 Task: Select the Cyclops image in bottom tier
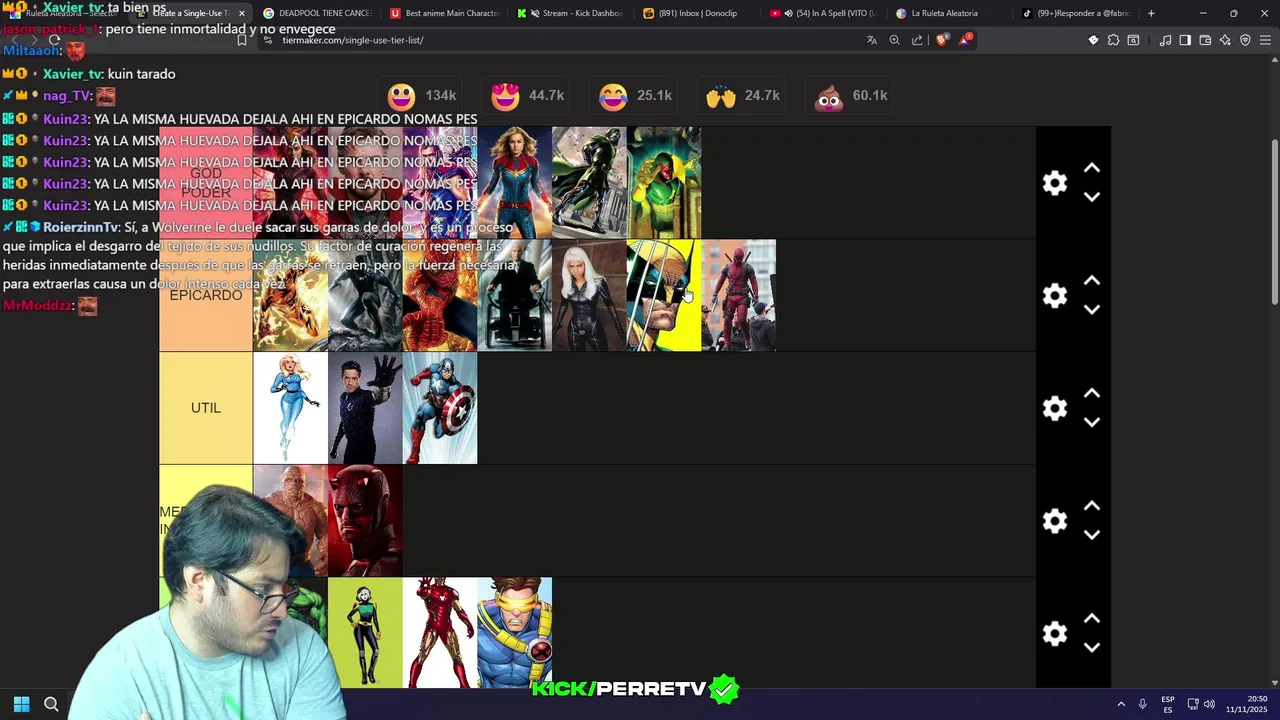coord(515,633)
